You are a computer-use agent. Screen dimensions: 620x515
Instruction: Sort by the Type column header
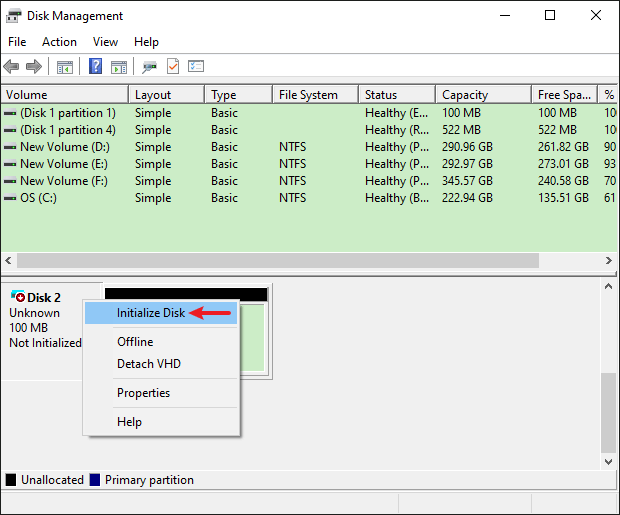tap(238, 95)
